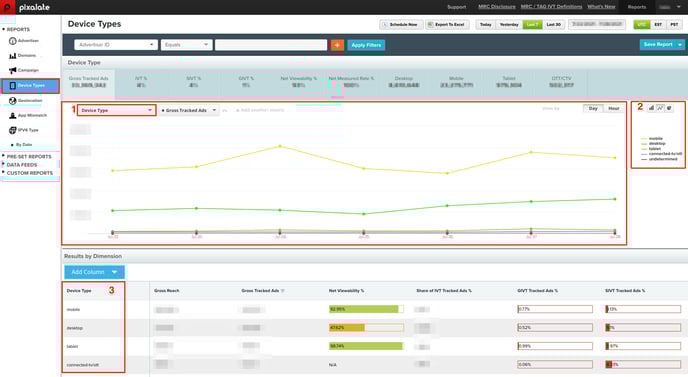Set timezone to PST

[674, 25]
